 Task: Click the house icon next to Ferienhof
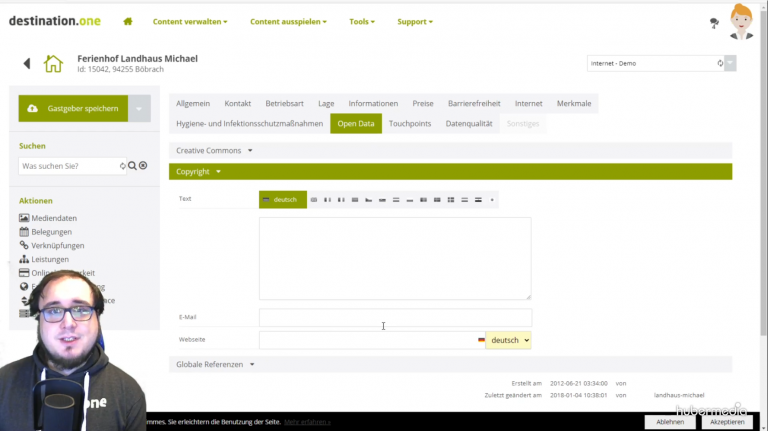click(x=53, y=64)
